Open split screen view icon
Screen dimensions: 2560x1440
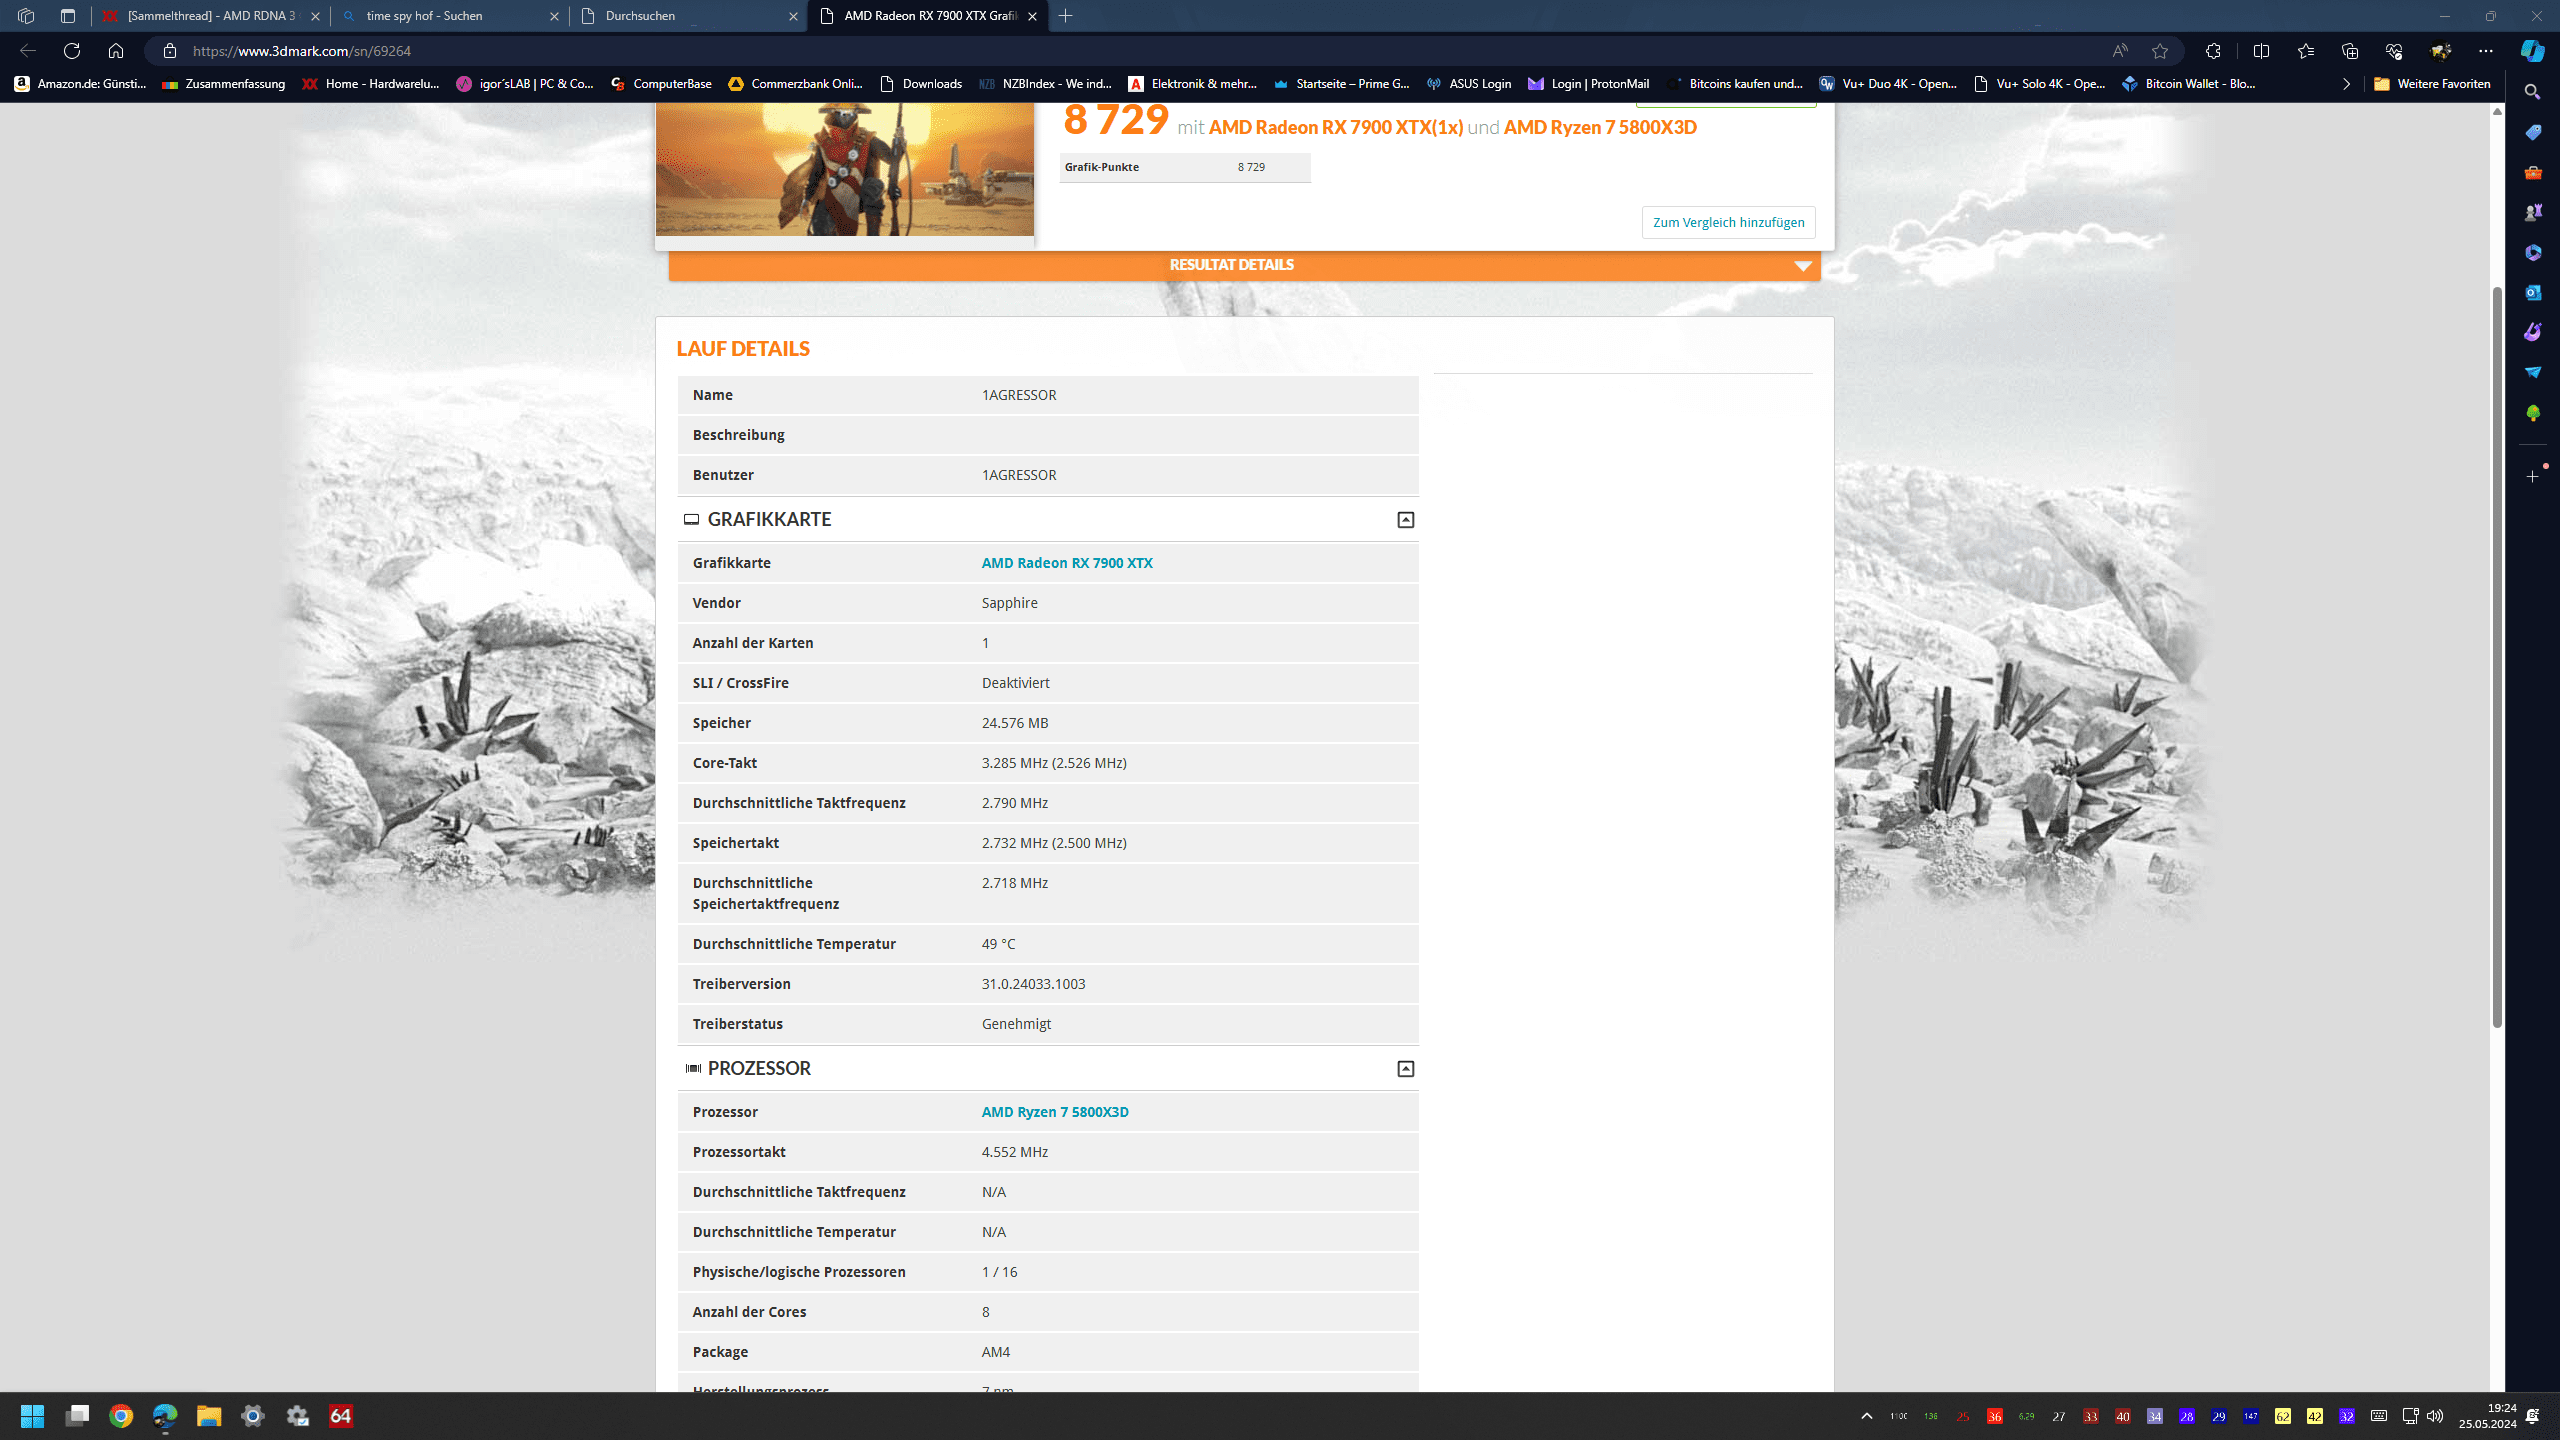coord(2261,51)
